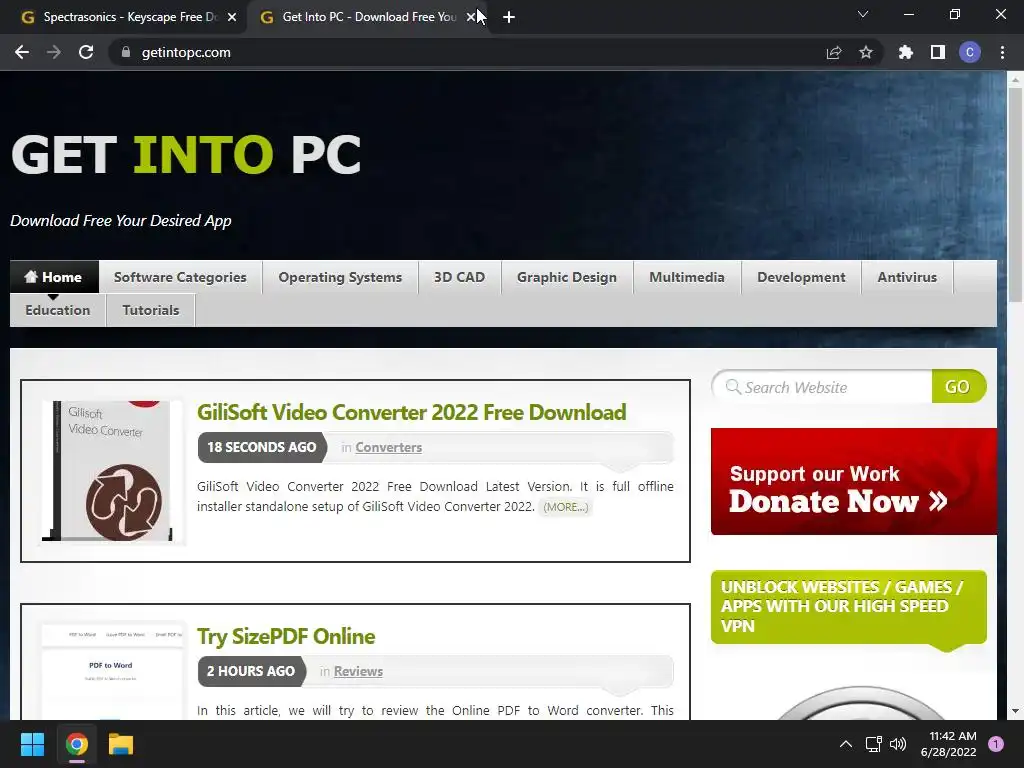
Task: Close the Spectrasonics Keyscape tab
Action: coord(232,18)
